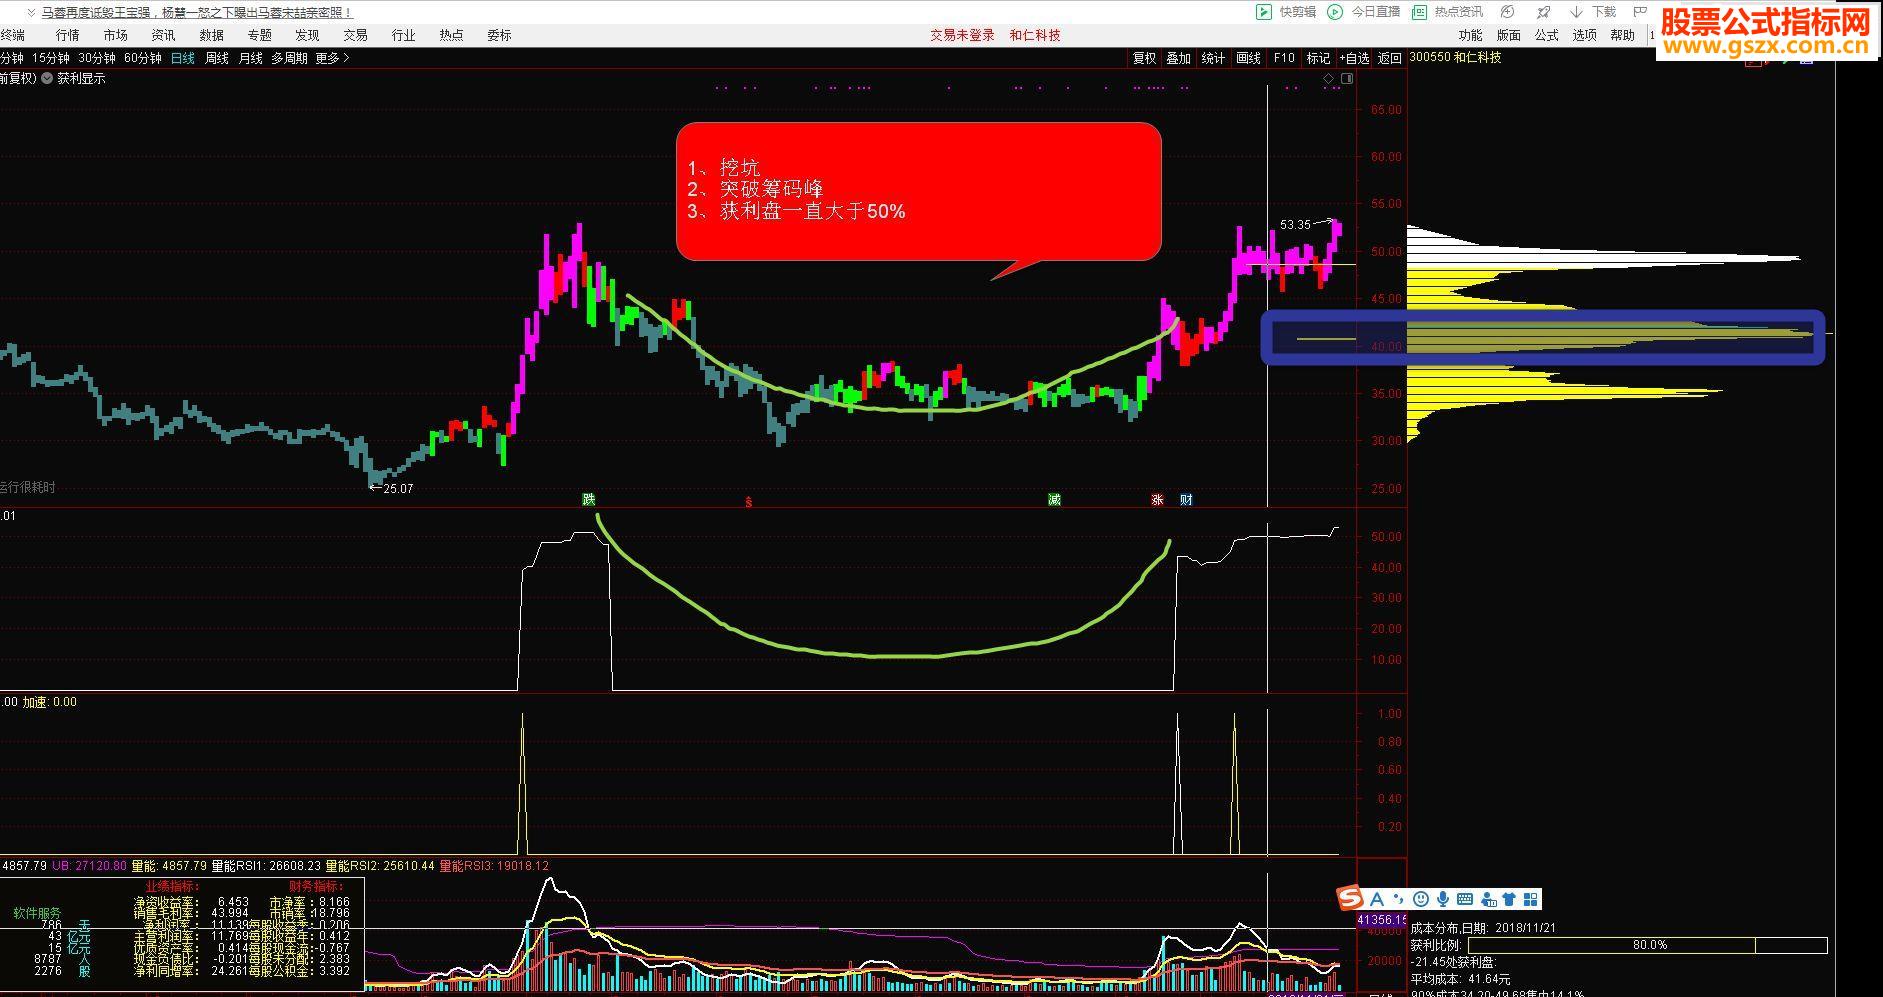This screenshot has width=1883, height=997.
Task: Open Sogou user account icon
Action: pos(1488,900)
